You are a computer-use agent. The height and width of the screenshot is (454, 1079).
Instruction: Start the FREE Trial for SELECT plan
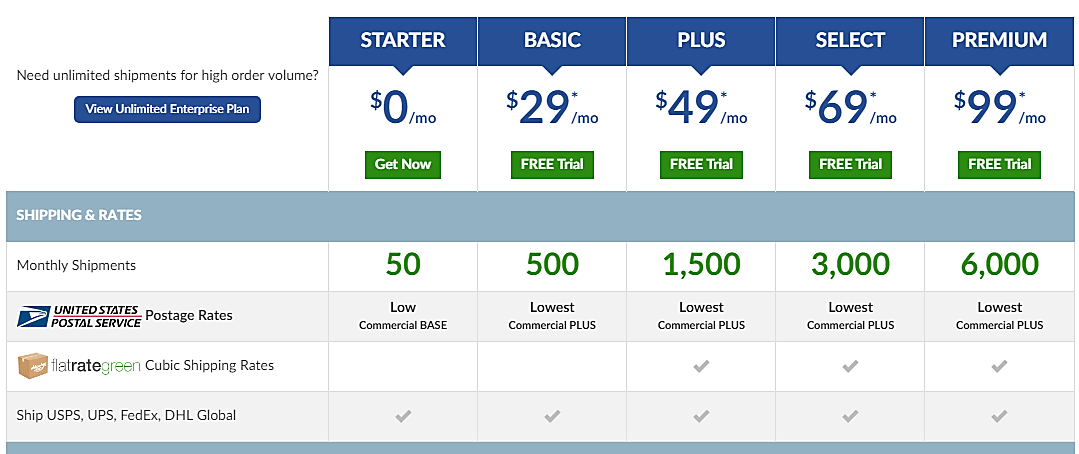tap(851, 164)
